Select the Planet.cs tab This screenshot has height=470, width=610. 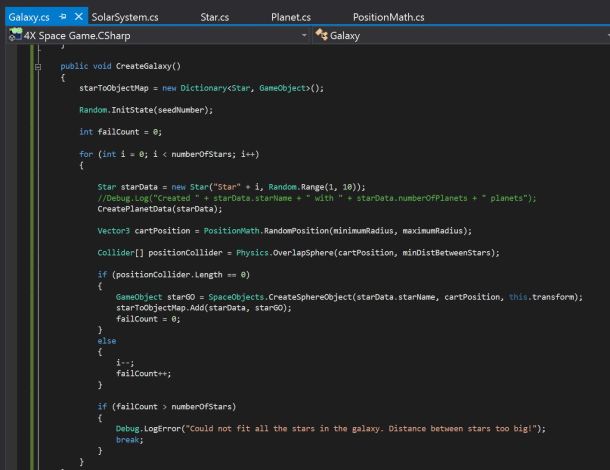[x=290, y=17]
